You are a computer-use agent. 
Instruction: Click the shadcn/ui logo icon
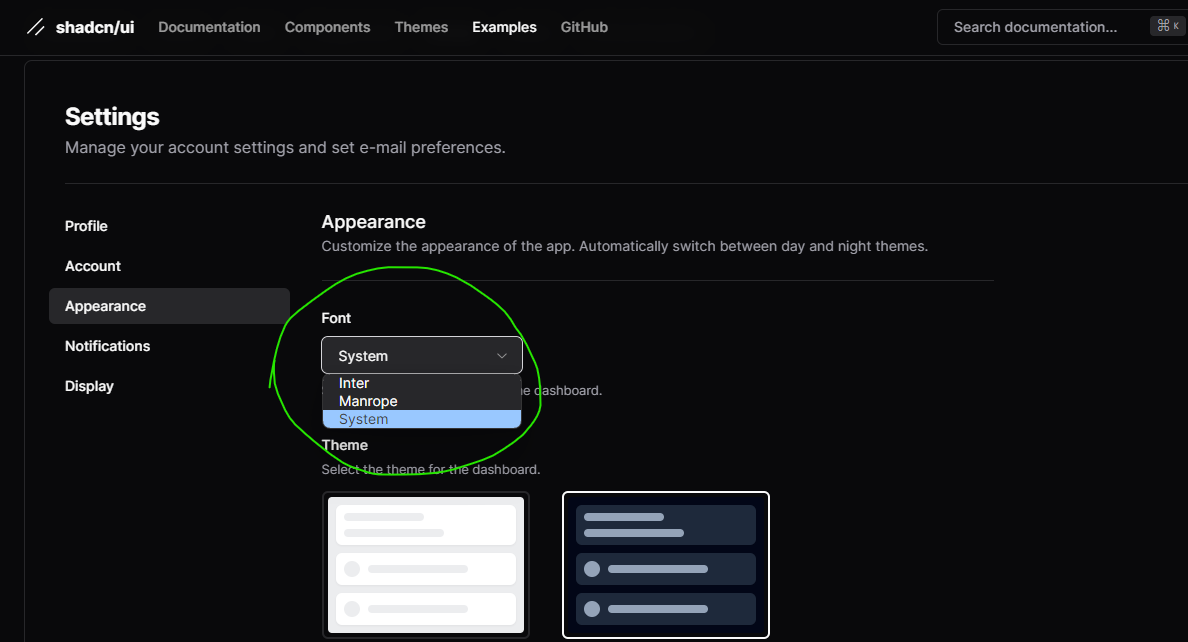click(x=37, y=27)
